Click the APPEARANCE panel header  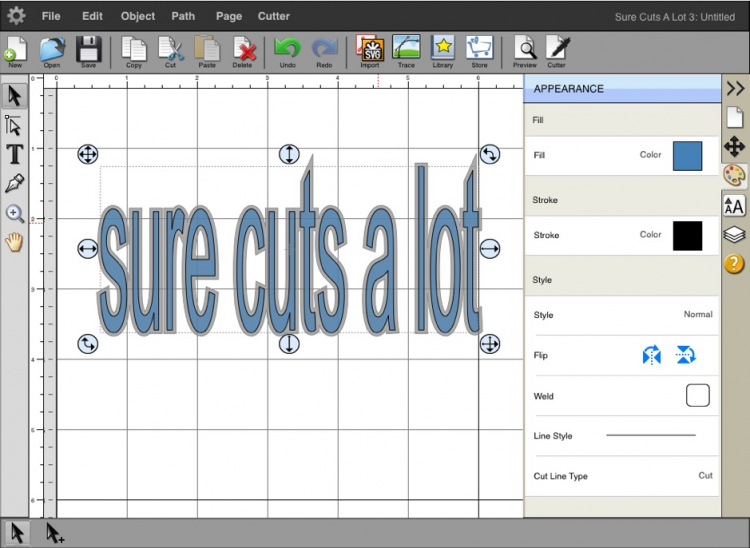(x=622, y=88)
